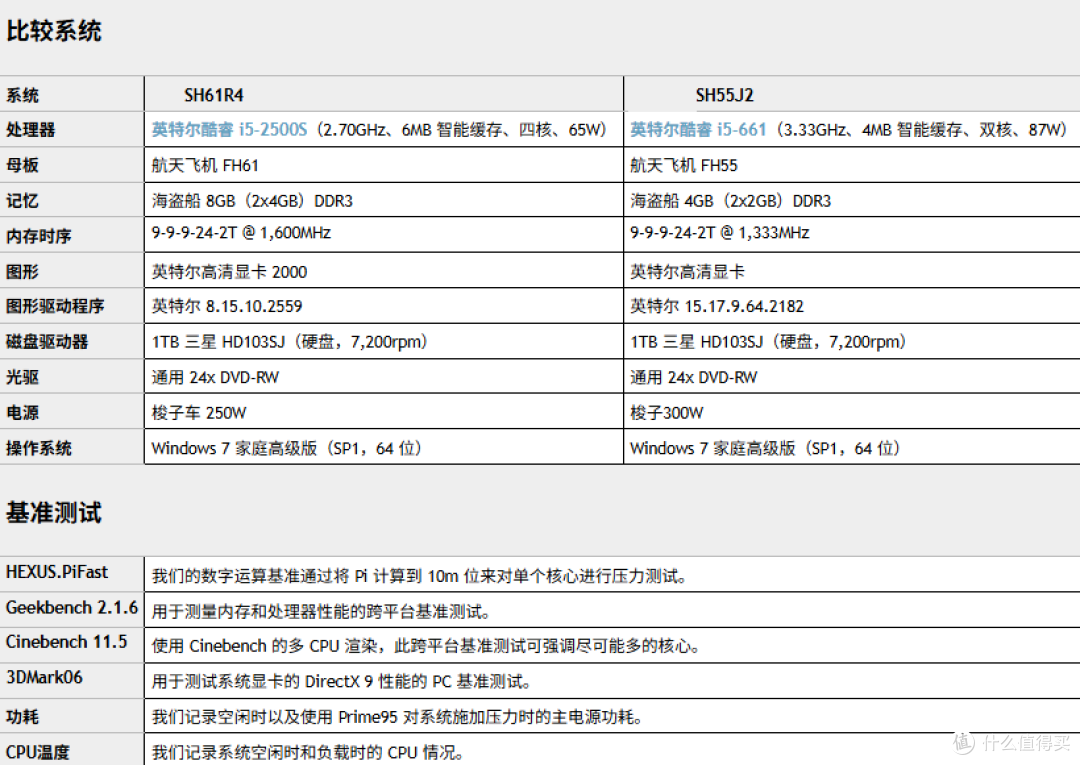1080x765 pixels.
Task: Click the Pi 计算到 10m 位 description
Action: click(x=420, y=576)
